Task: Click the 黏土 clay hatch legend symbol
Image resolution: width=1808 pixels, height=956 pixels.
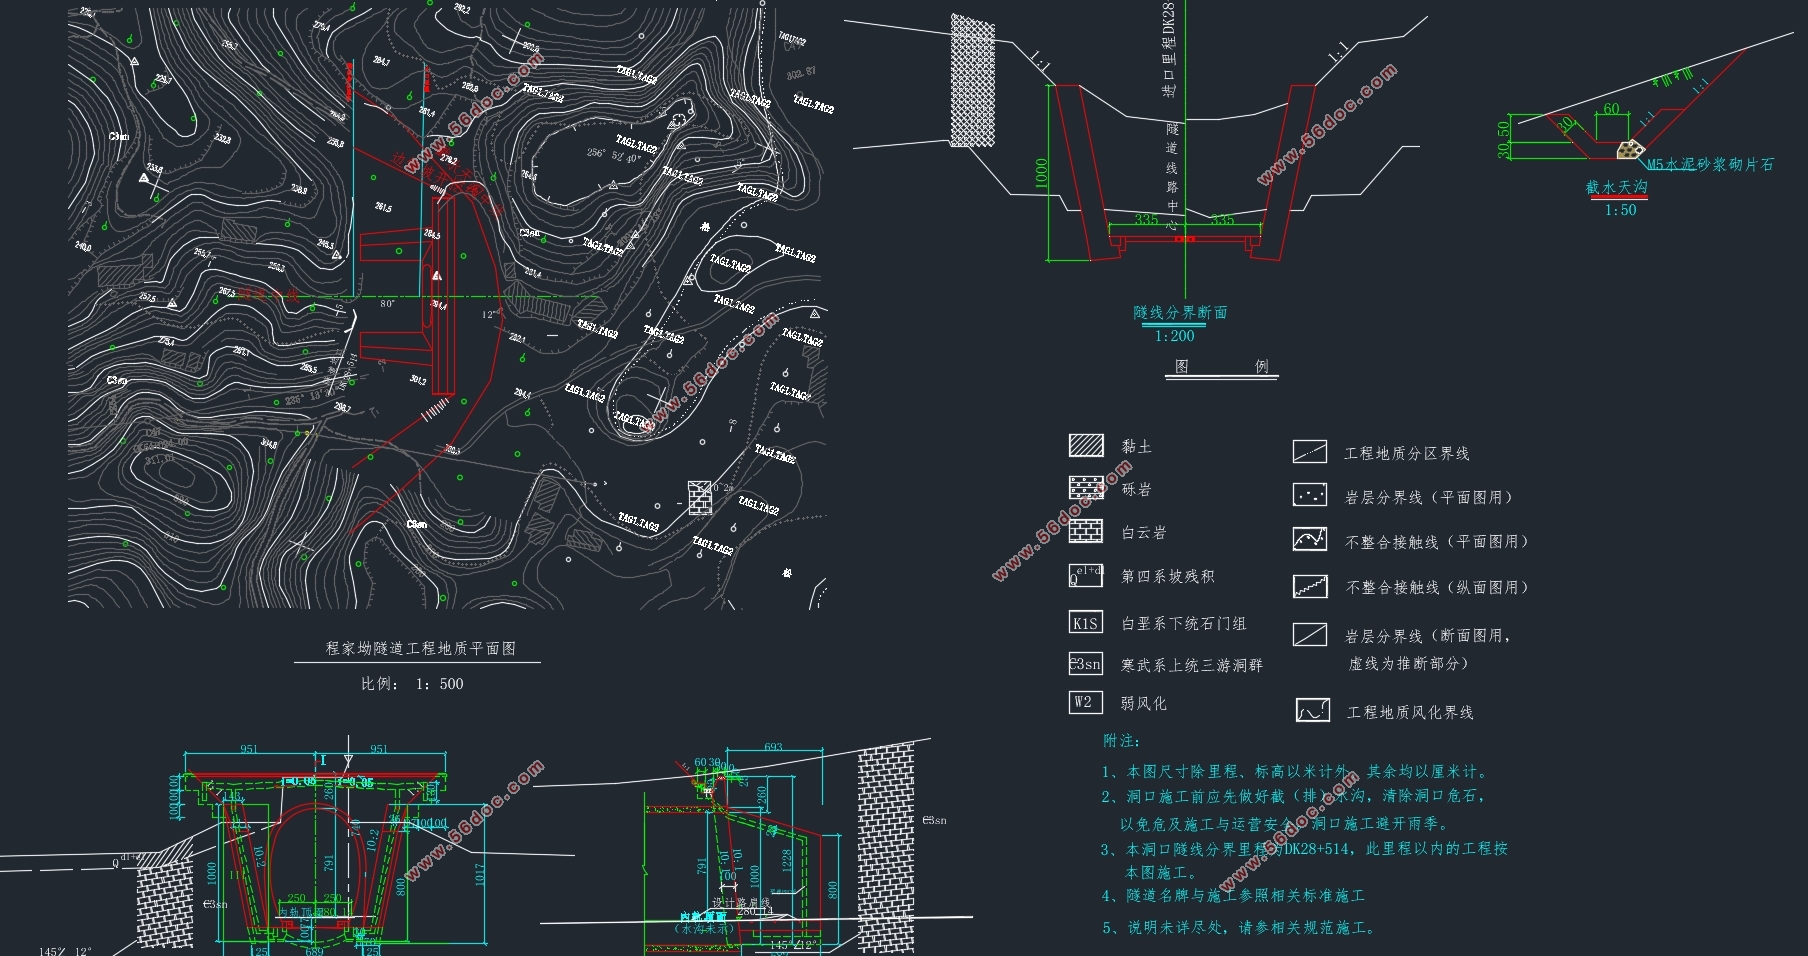Action: [x=1086, y=445]
